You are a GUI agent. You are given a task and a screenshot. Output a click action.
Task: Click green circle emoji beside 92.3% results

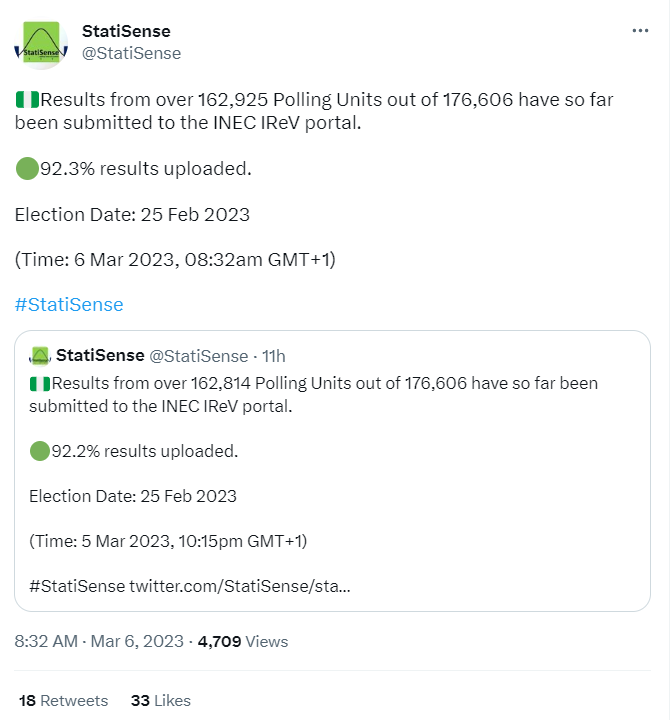coord(27,168)
